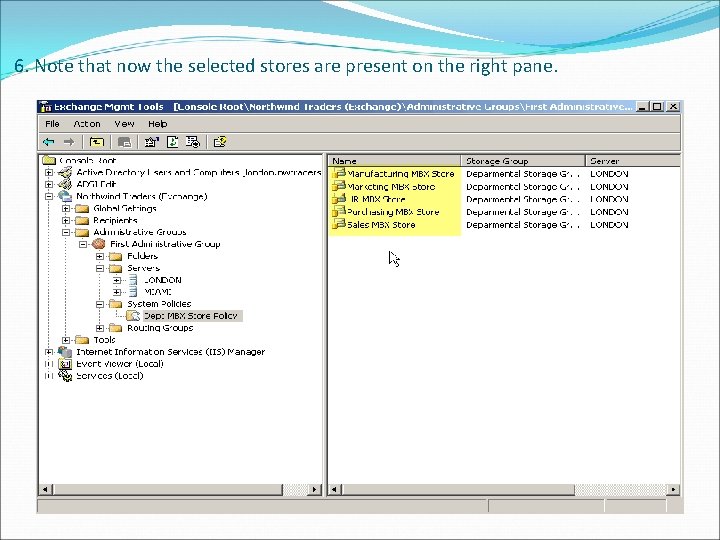Click the Dept MBX Store Policy icon
Image resolution: width=720 pixels, height=540 pixels.
(x=133, y=316)
